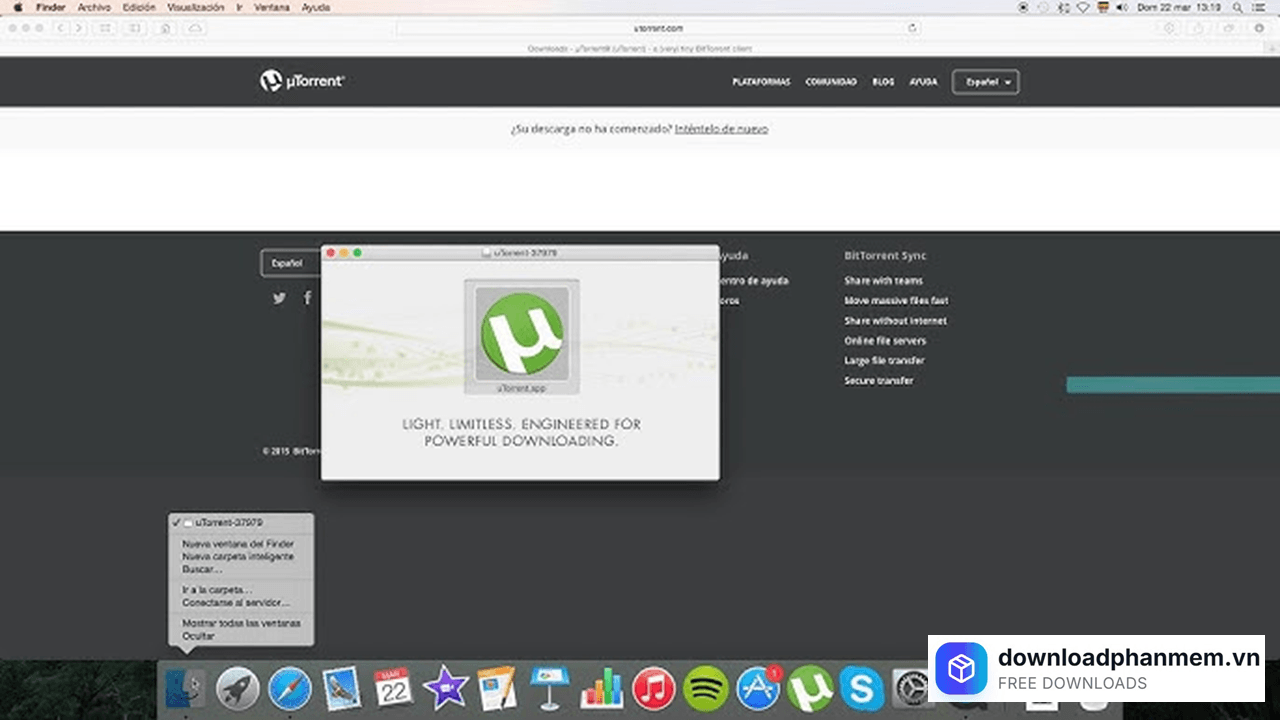The image size is (1280, 720).
Task: Open the Español language dropdown
Action: [x=985, y=81]
